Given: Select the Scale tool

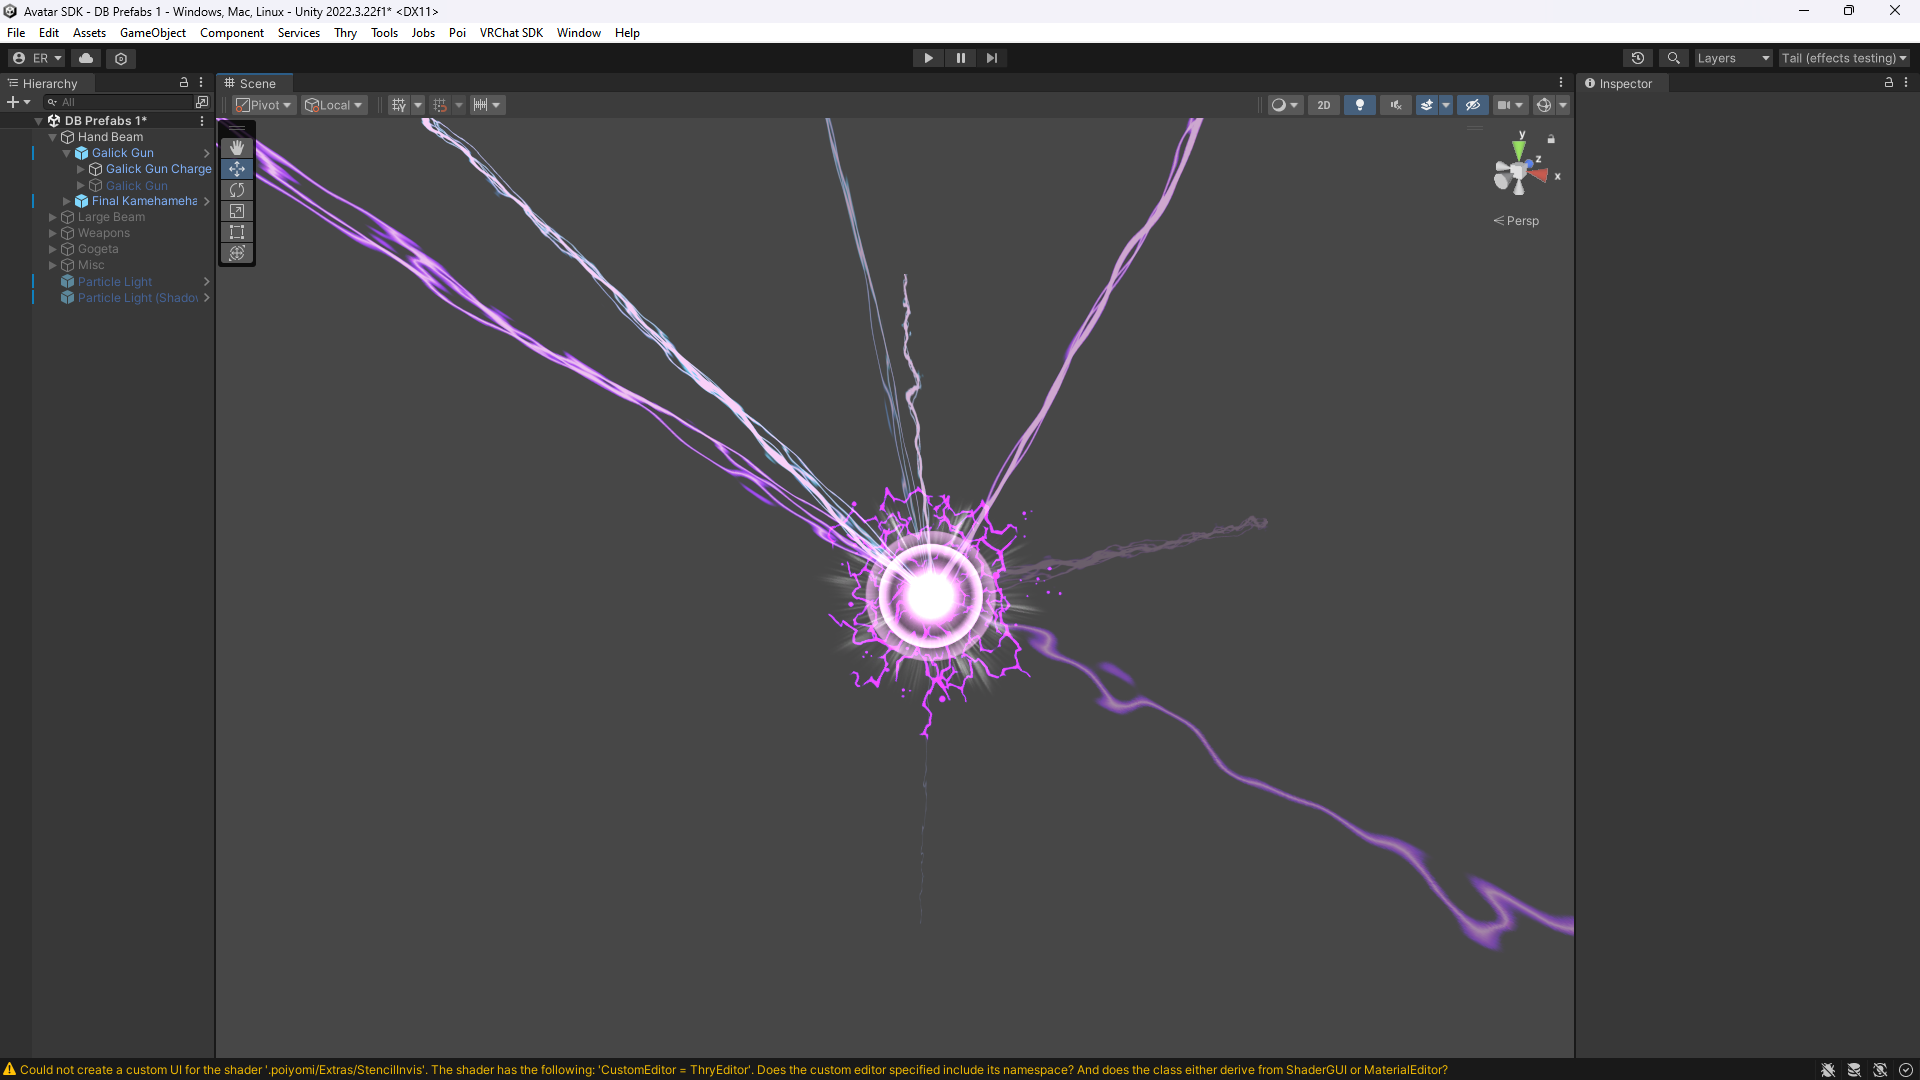Looking at the screenshot, I should pyautogui.click(x=237, y=211).
